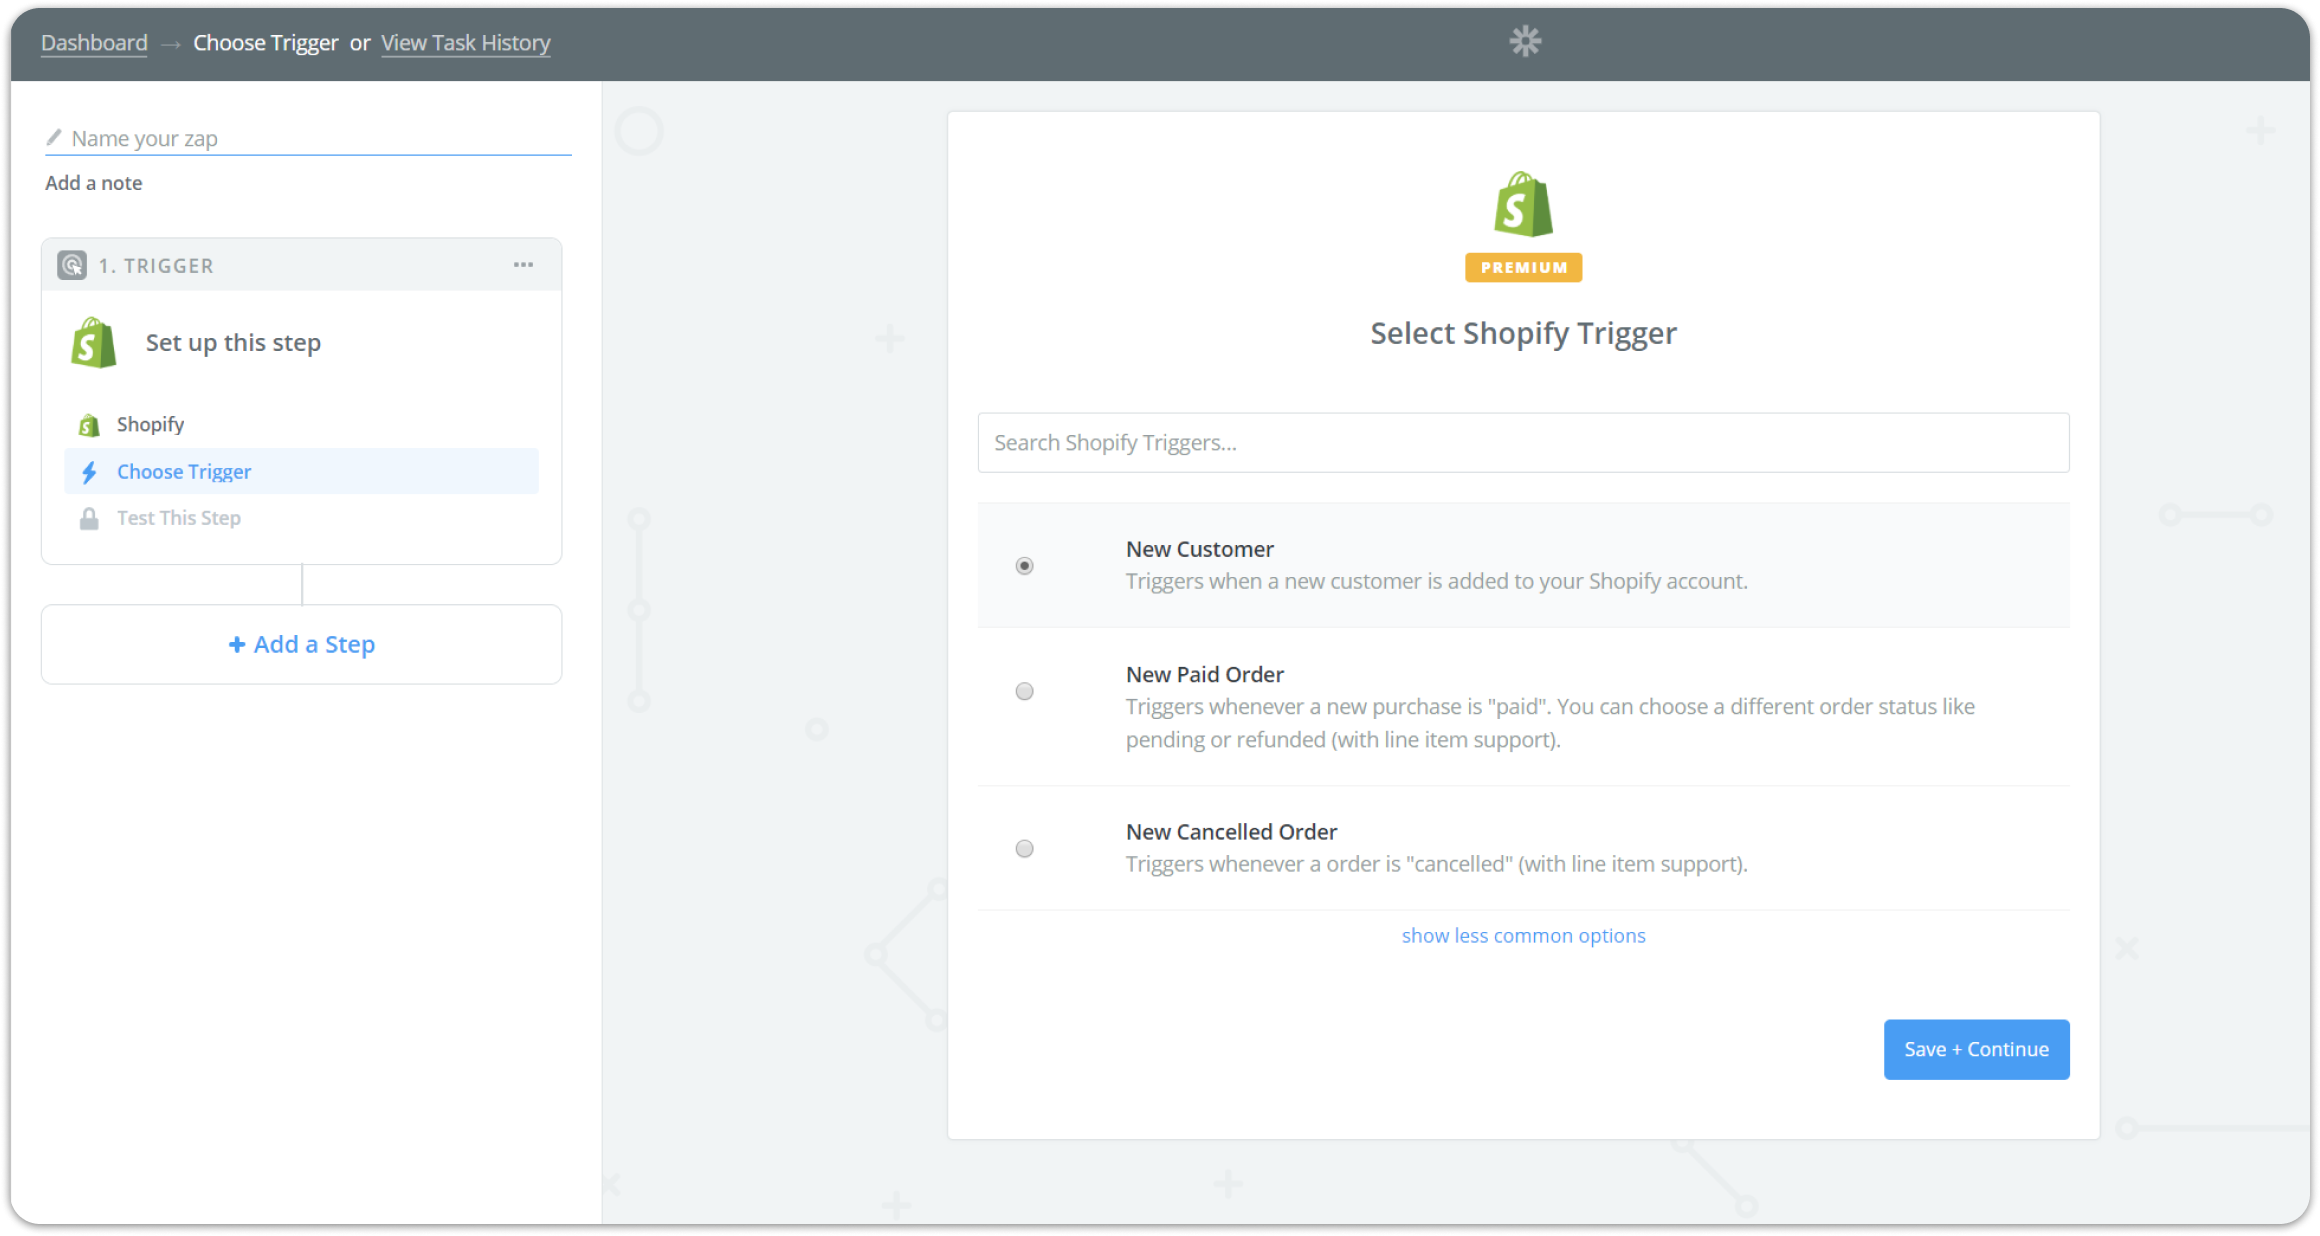Click the pencil icon by Name your zap
The width and height of the screenshot is (2320, 1236).
tap(54, 138)
